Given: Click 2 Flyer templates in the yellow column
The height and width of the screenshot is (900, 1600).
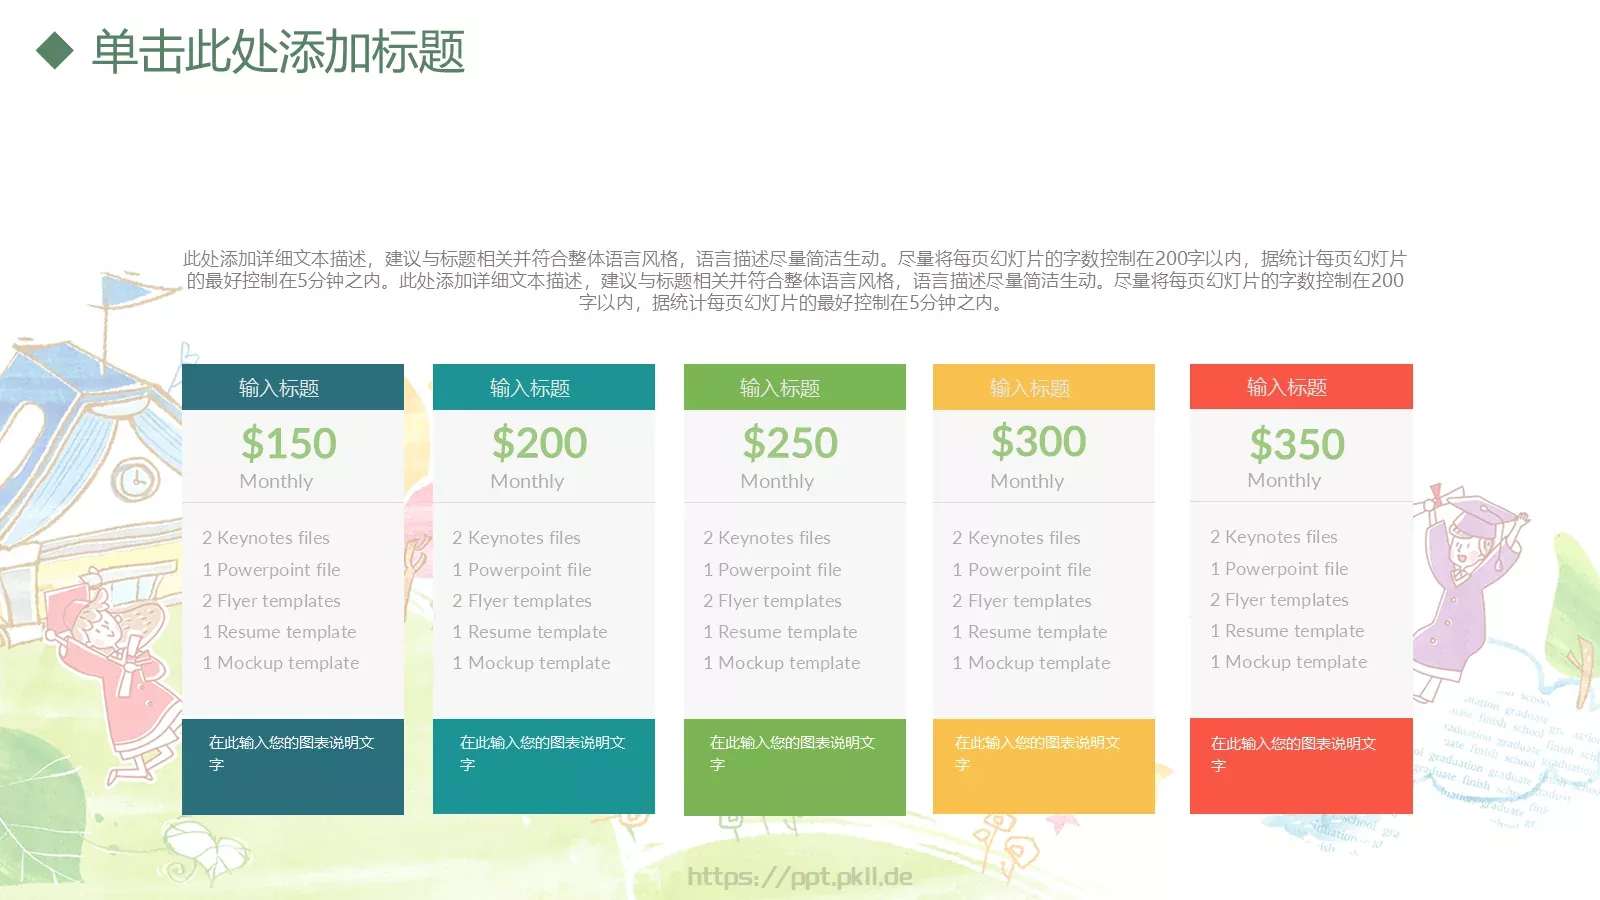Looking at the screenshot, I should click(x=1022, y=600).
